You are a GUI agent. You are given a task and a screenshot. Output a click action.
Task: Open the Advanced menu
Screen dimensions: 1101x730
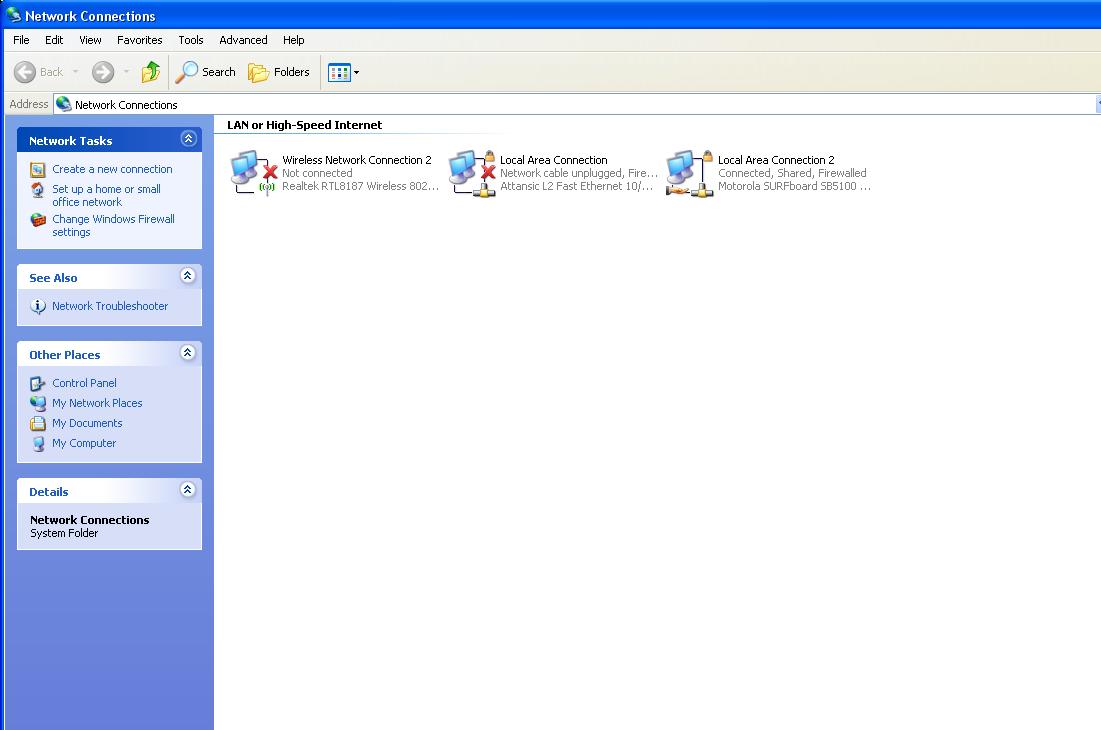pyautogui.click(x=243, y=40)
